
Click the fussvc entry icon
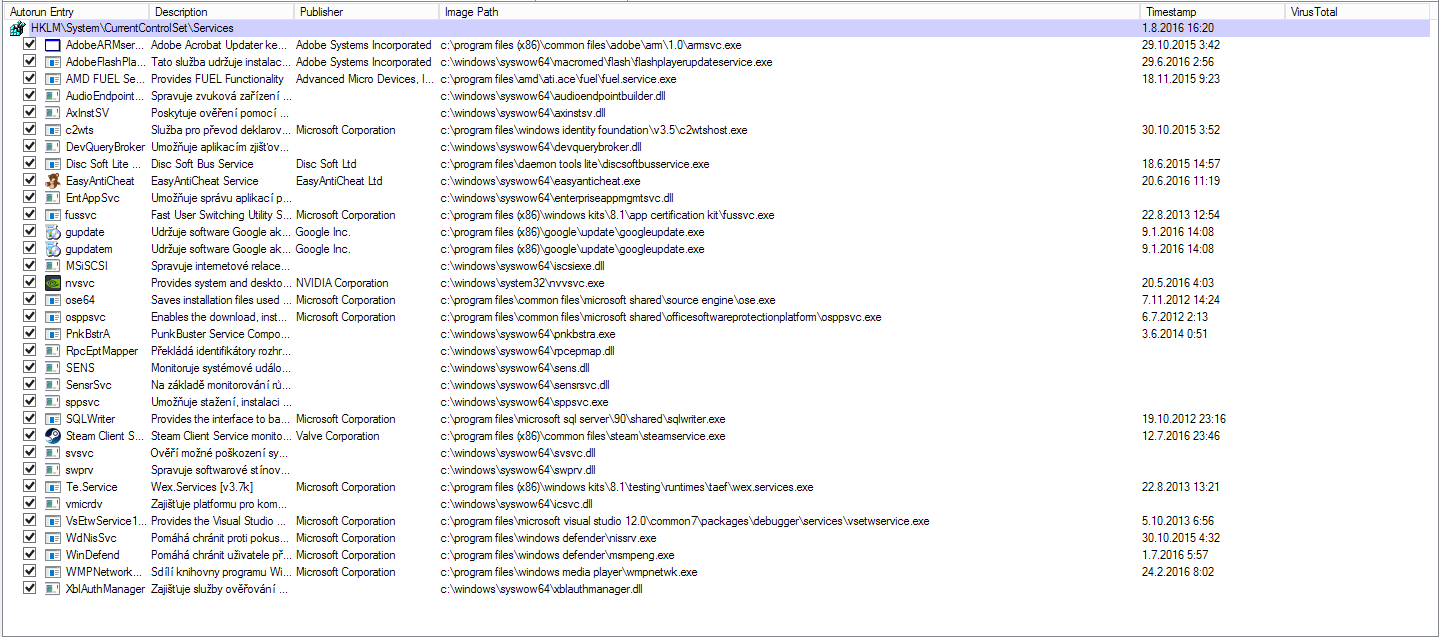(x=53, y=215)
